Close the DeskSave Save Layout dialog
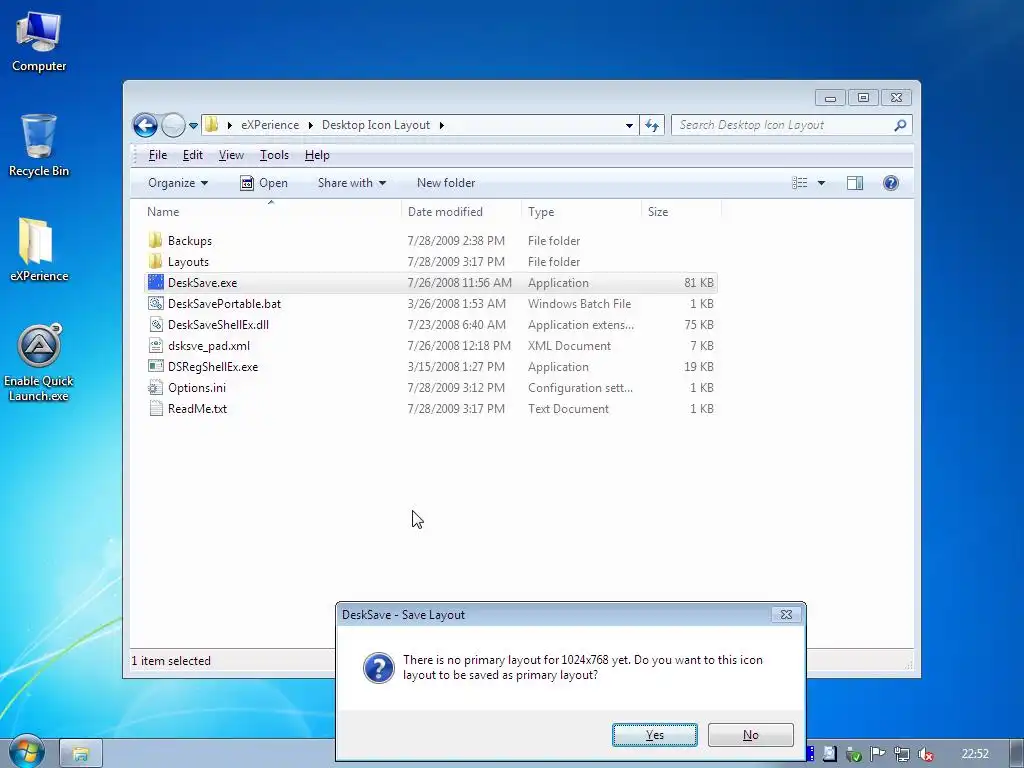 click(x=786, y=615)
